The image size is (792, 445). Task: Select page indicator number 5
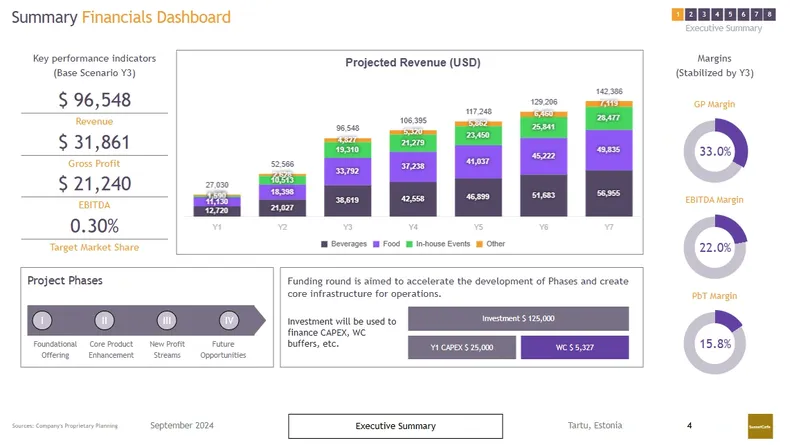(730, 15)
